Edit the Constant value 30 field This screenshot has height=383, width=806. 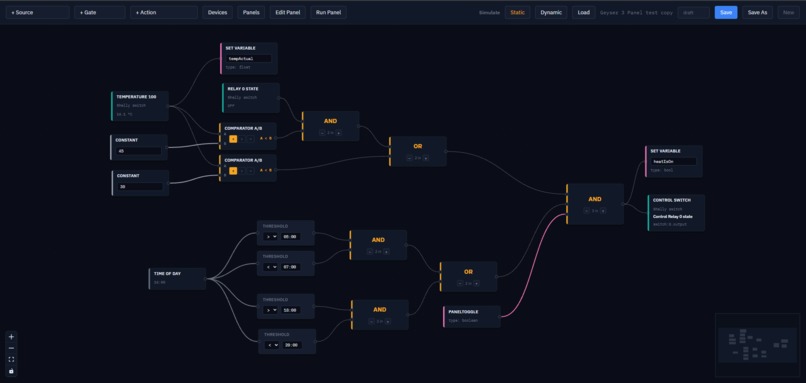click(140, 187)
